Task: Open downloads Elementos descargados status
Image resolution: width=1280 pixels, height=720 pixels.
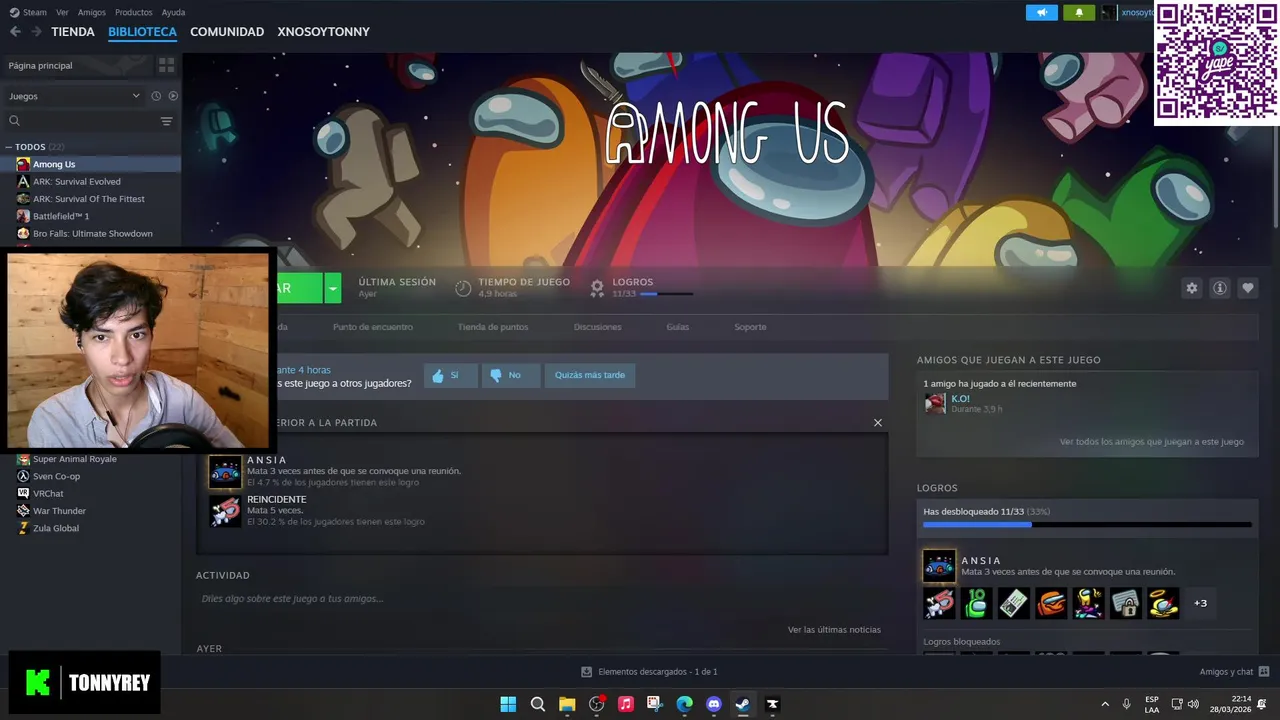Action: 650,672
